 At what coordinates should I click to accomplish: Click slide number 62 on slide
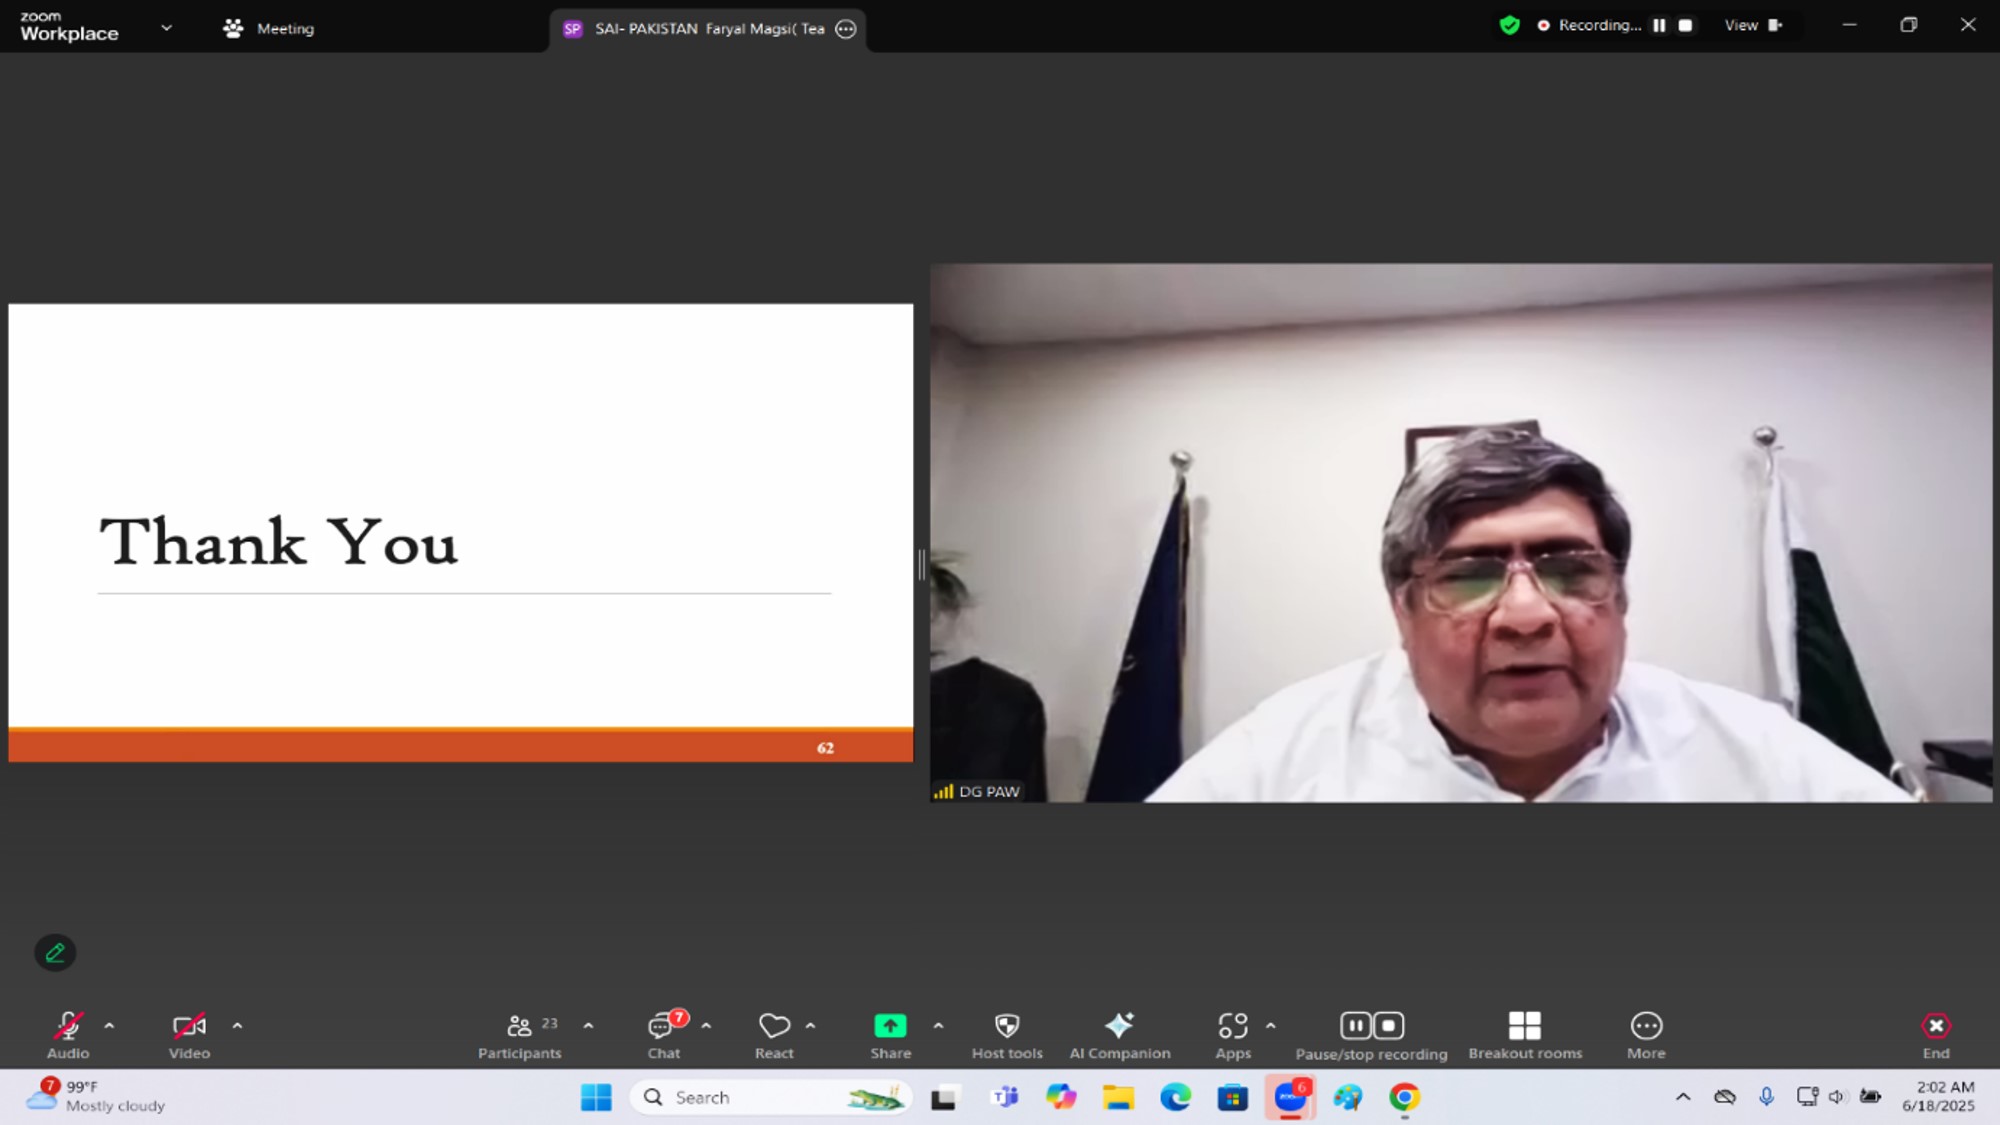825,748
